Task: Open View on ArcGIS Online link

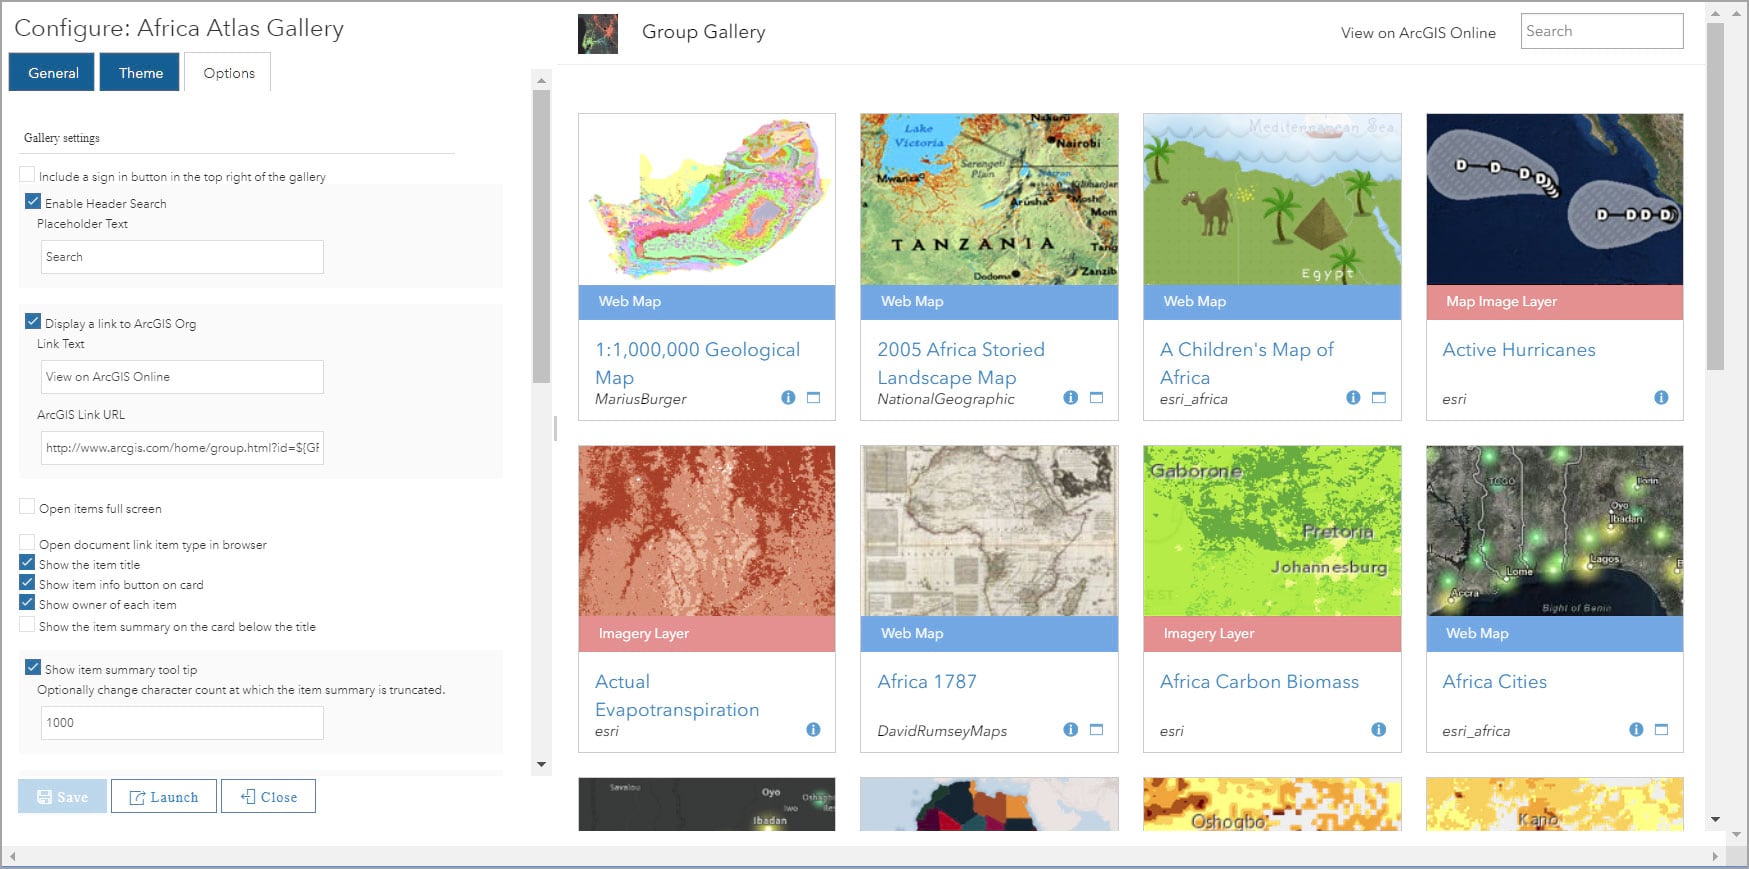Action: [1417, 33]
